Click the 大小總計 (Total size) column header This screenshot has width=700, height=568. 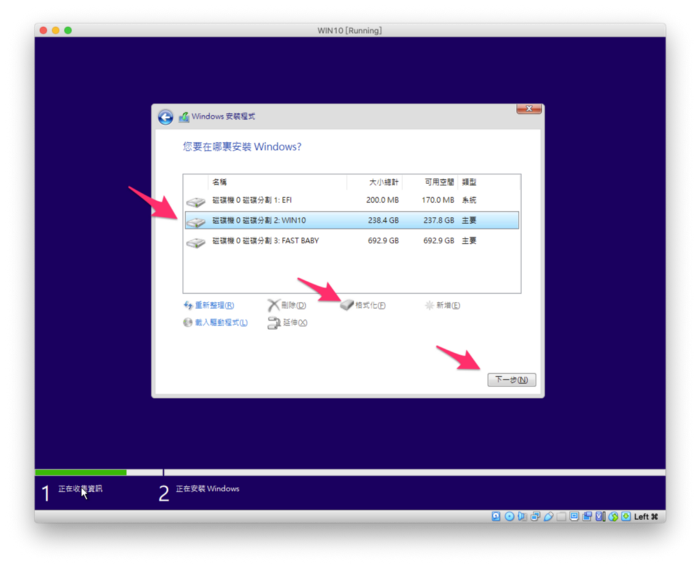pyautogui.click(x=383, y=182)
